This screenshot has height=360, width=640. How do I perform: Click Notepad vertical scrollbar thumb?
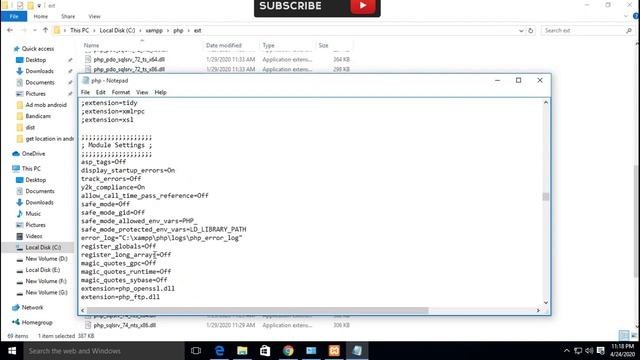(x=546, y=197)
